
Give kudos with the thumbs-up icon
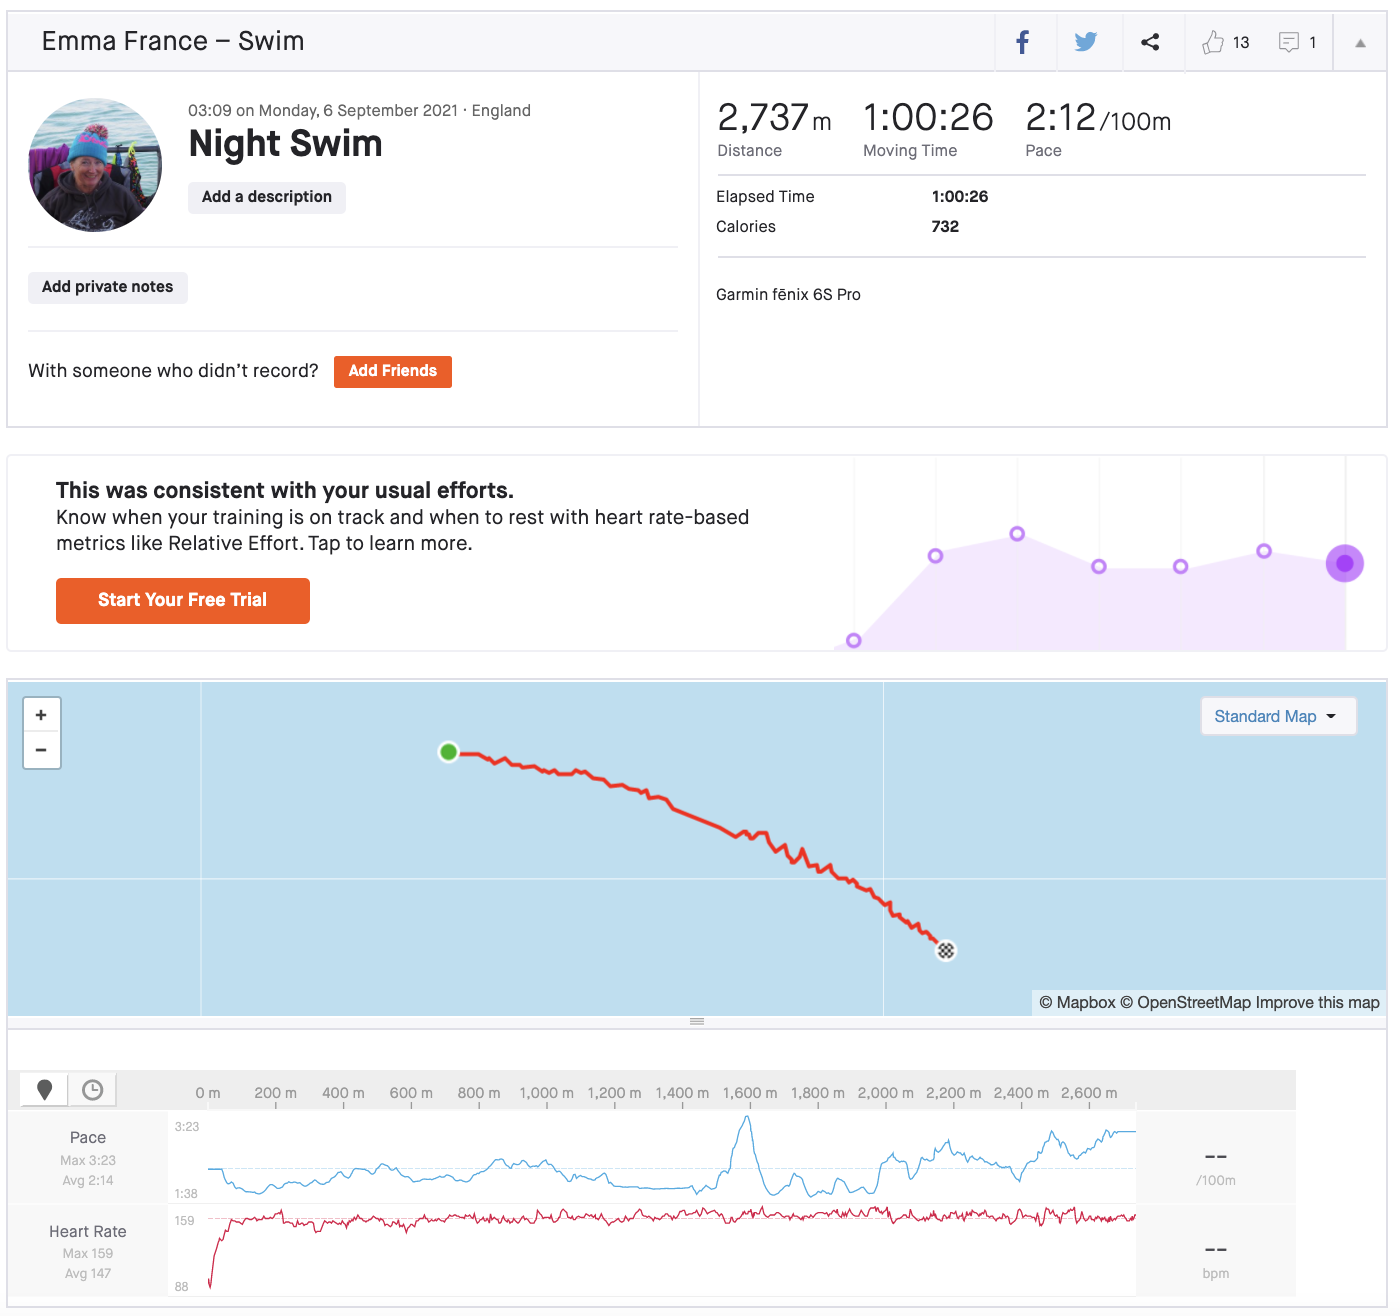1214,41
